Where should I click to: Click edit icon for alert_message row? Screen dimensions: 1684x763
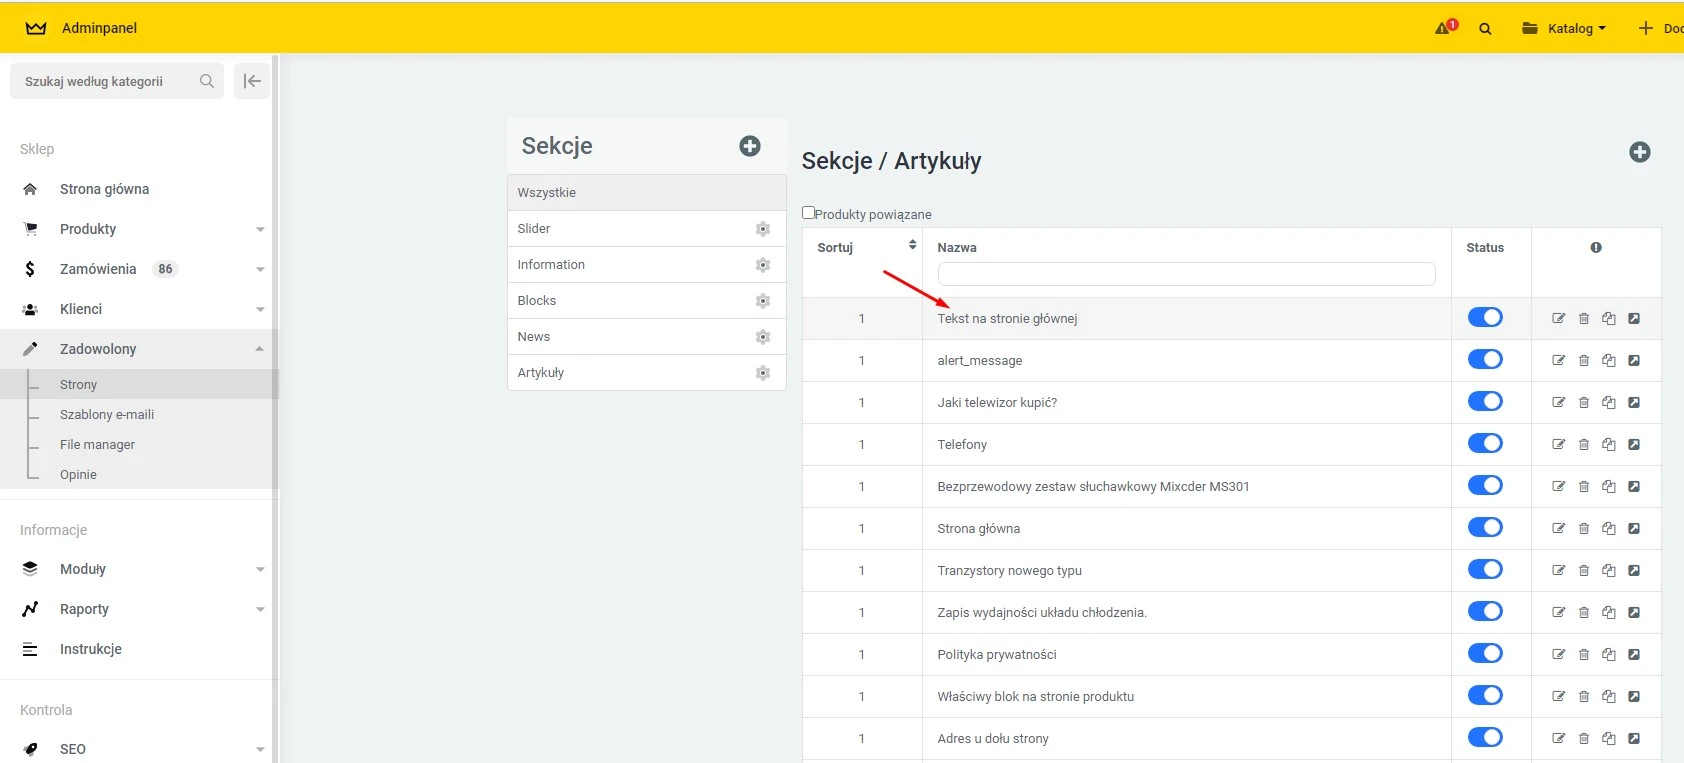point(1558,360)
